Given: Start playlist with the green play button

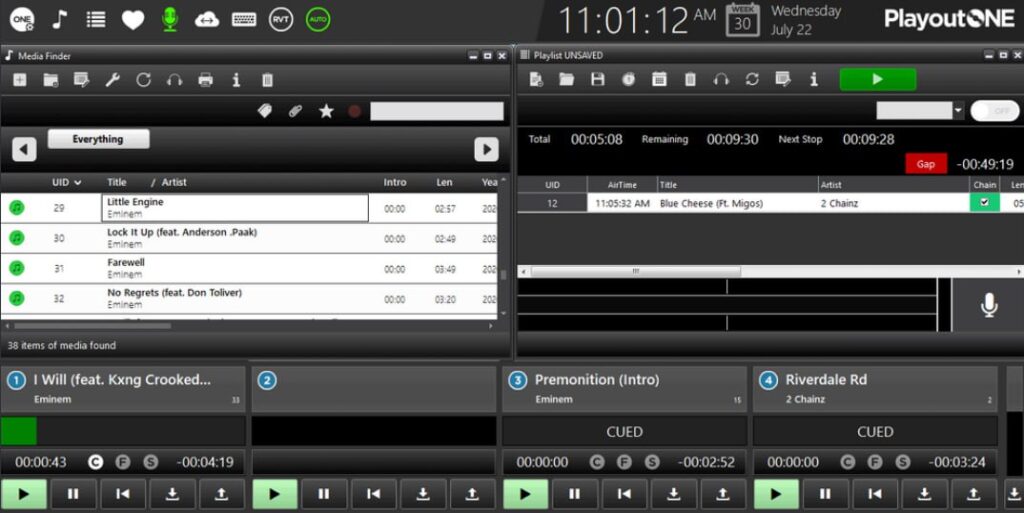Looking at the screenshot, I should [878, 80].
